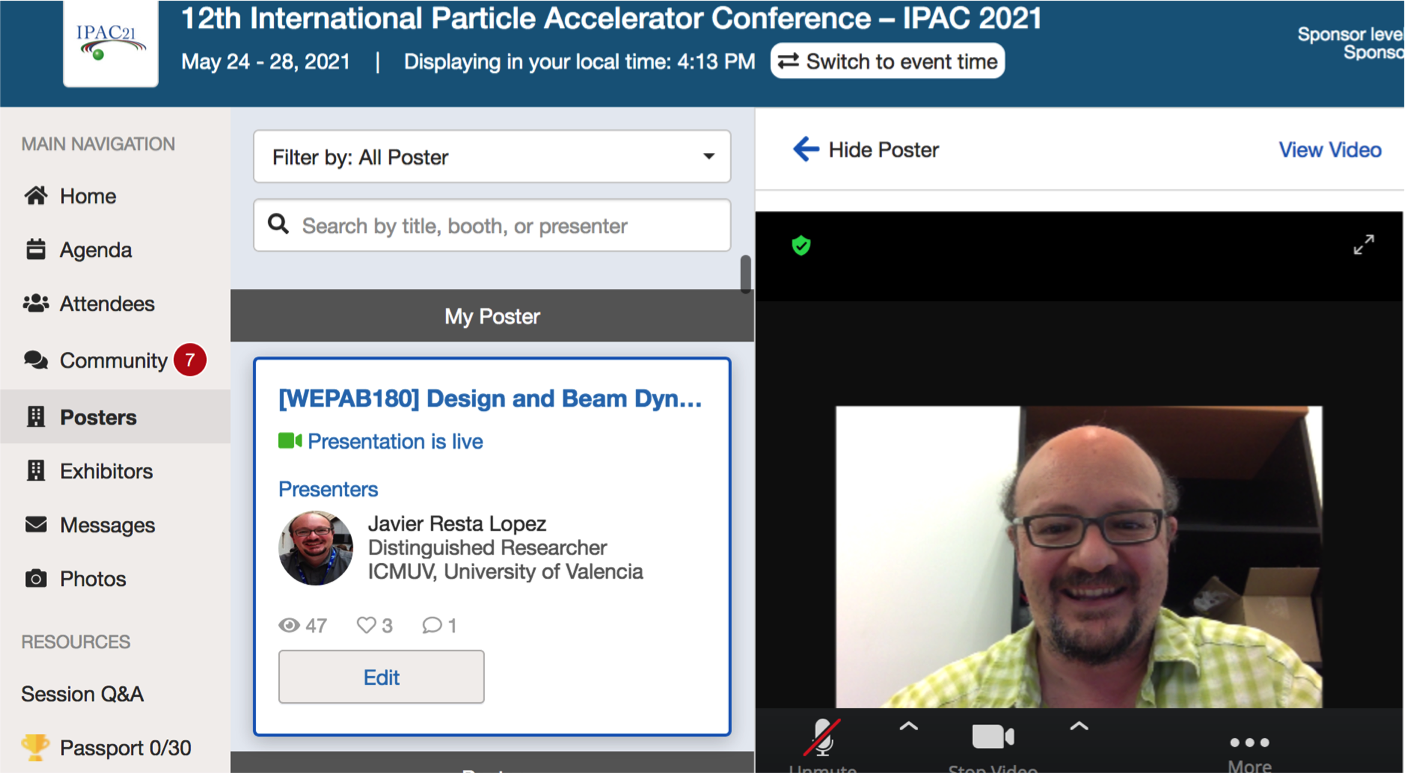Click the Distinguished Researcher title
1405x773 pixels.
[487, 548]
